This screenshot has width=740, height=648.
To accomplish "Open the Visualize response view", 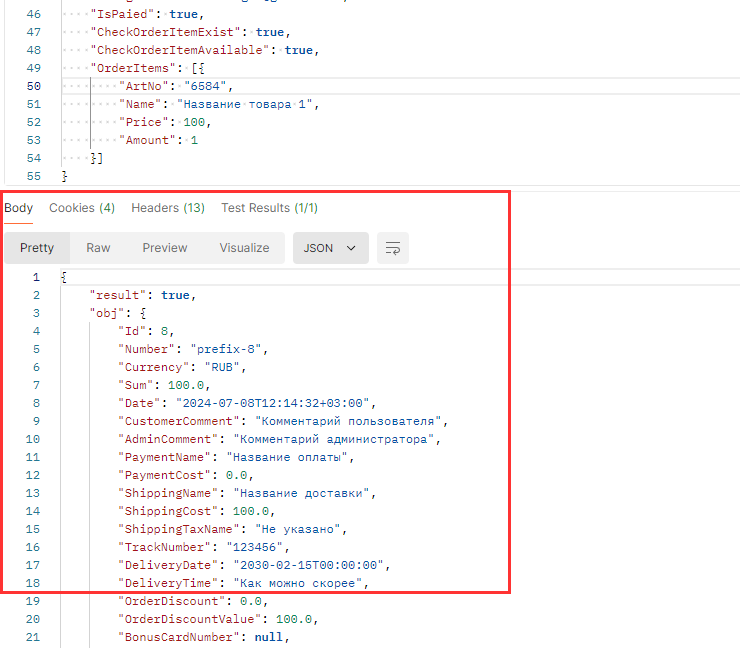I will coord(245,248).
